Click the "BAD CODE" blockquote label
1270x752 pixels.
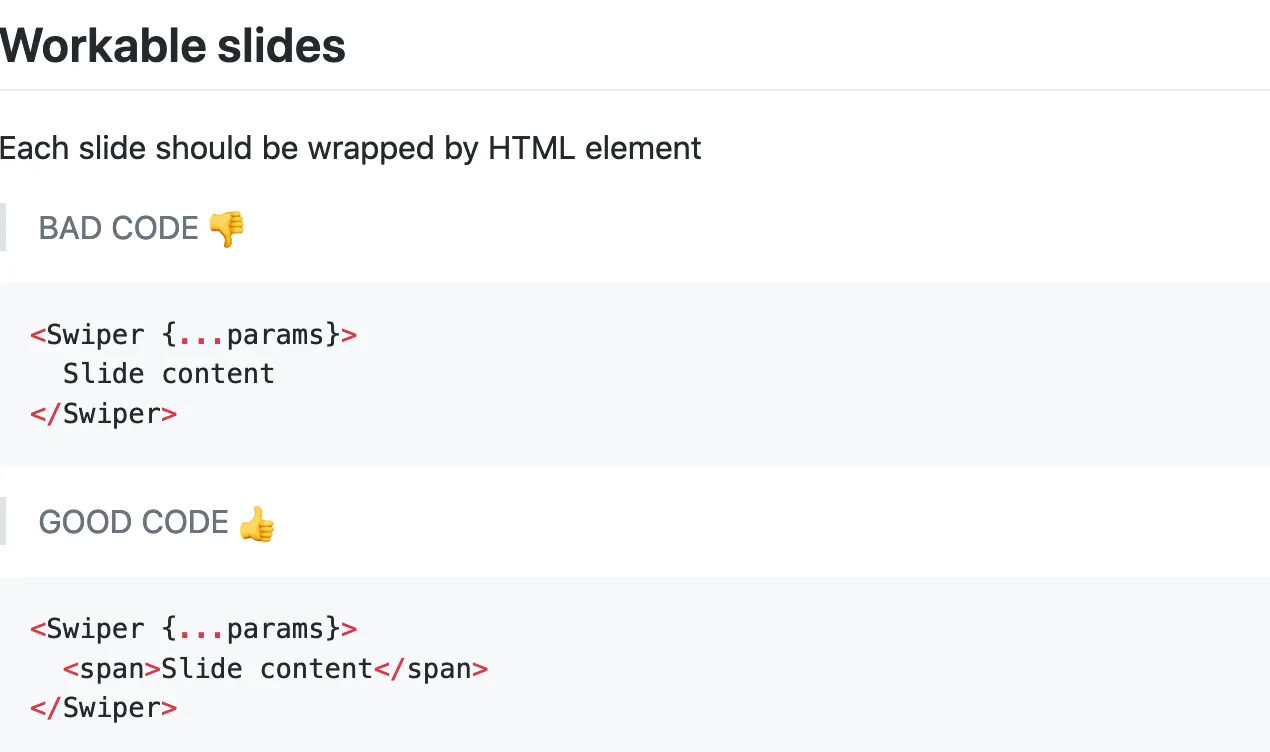(x=118, y=229)
